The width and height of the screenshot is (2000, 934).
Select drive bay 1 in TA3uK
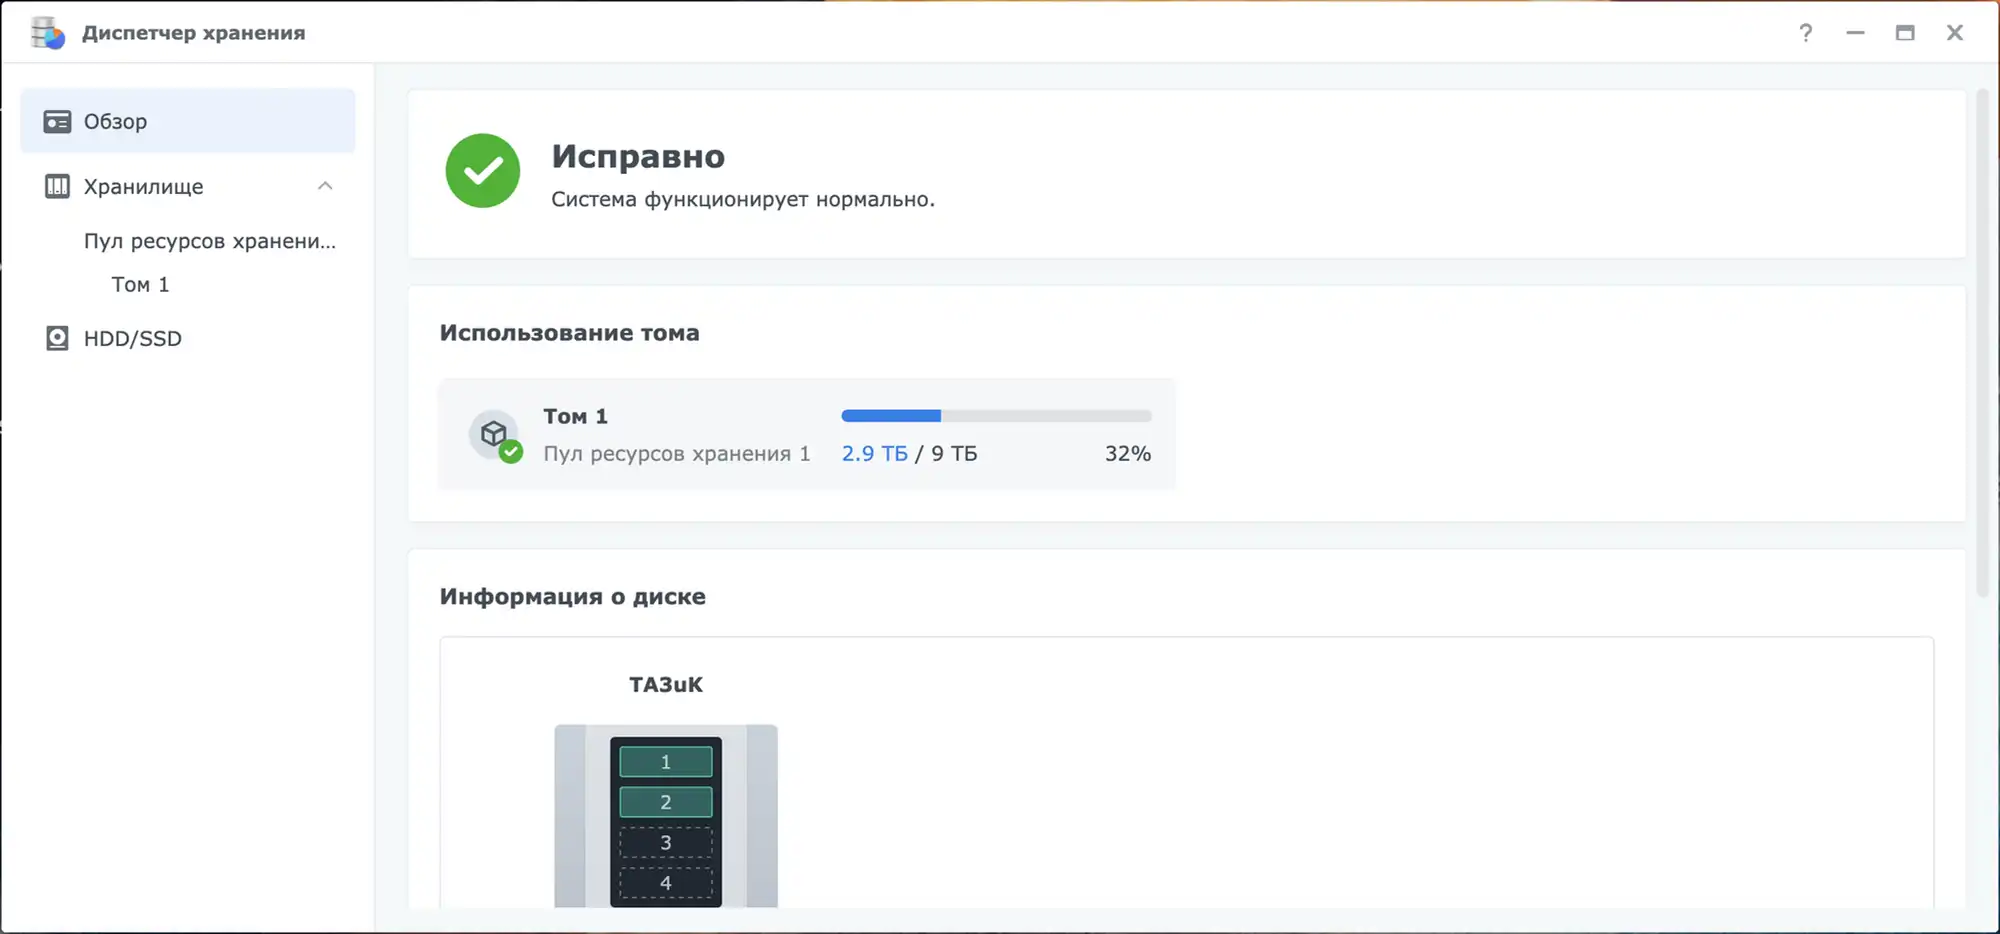click(666, 762)
